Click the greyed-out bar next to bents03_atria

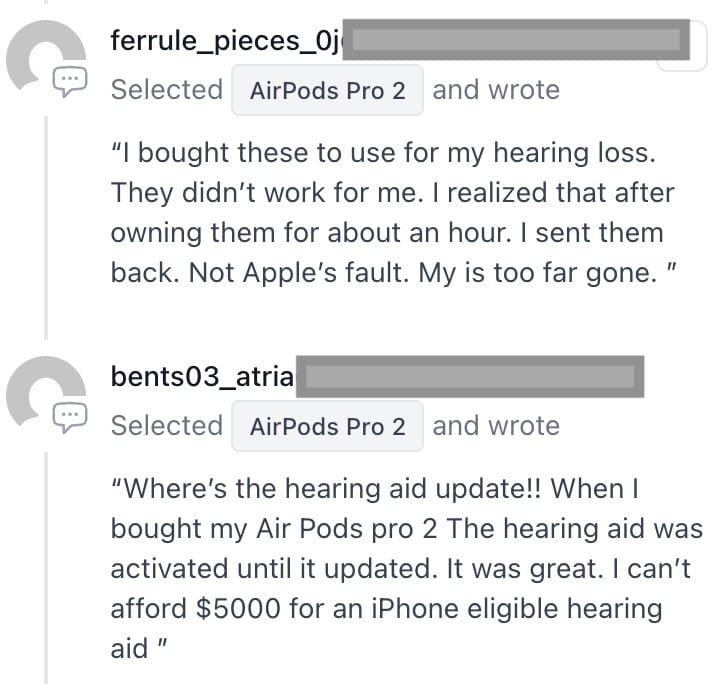[472, 377]
